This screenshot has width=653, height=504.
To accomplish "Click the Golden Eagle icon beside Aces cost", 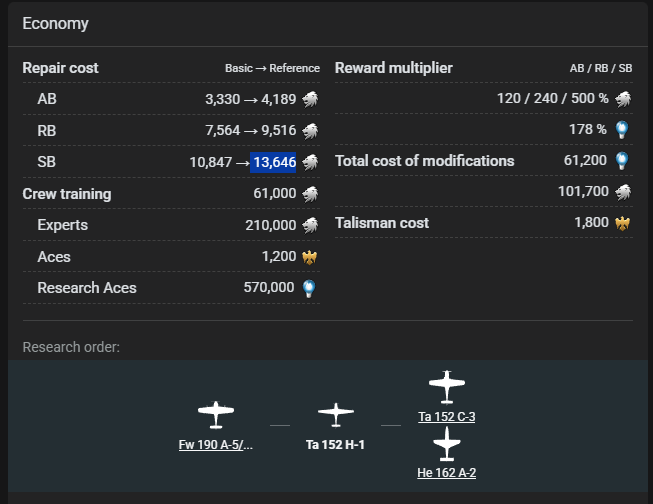I will tap(310, 256).
